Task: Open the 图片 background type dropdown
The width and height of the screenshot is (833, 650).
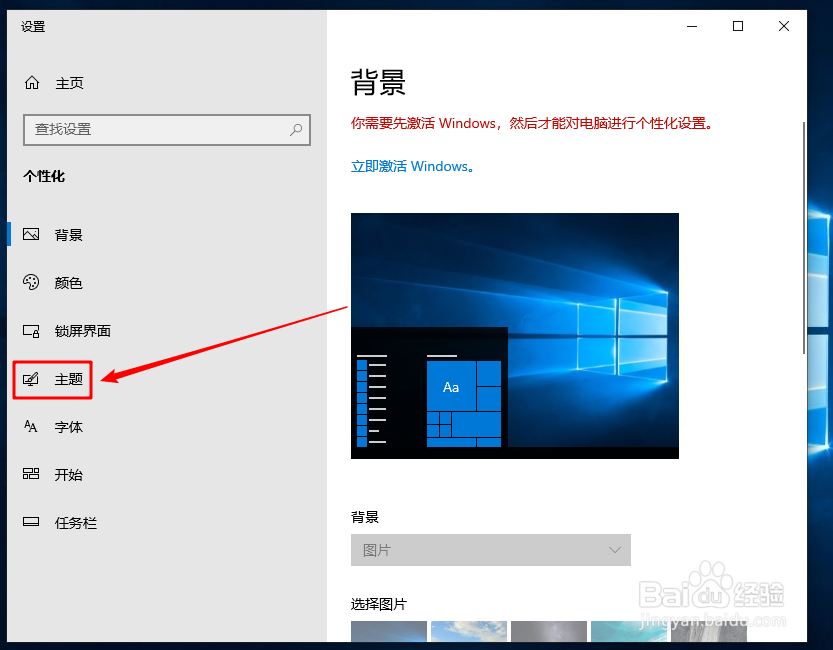Action: tap(490, 550)
